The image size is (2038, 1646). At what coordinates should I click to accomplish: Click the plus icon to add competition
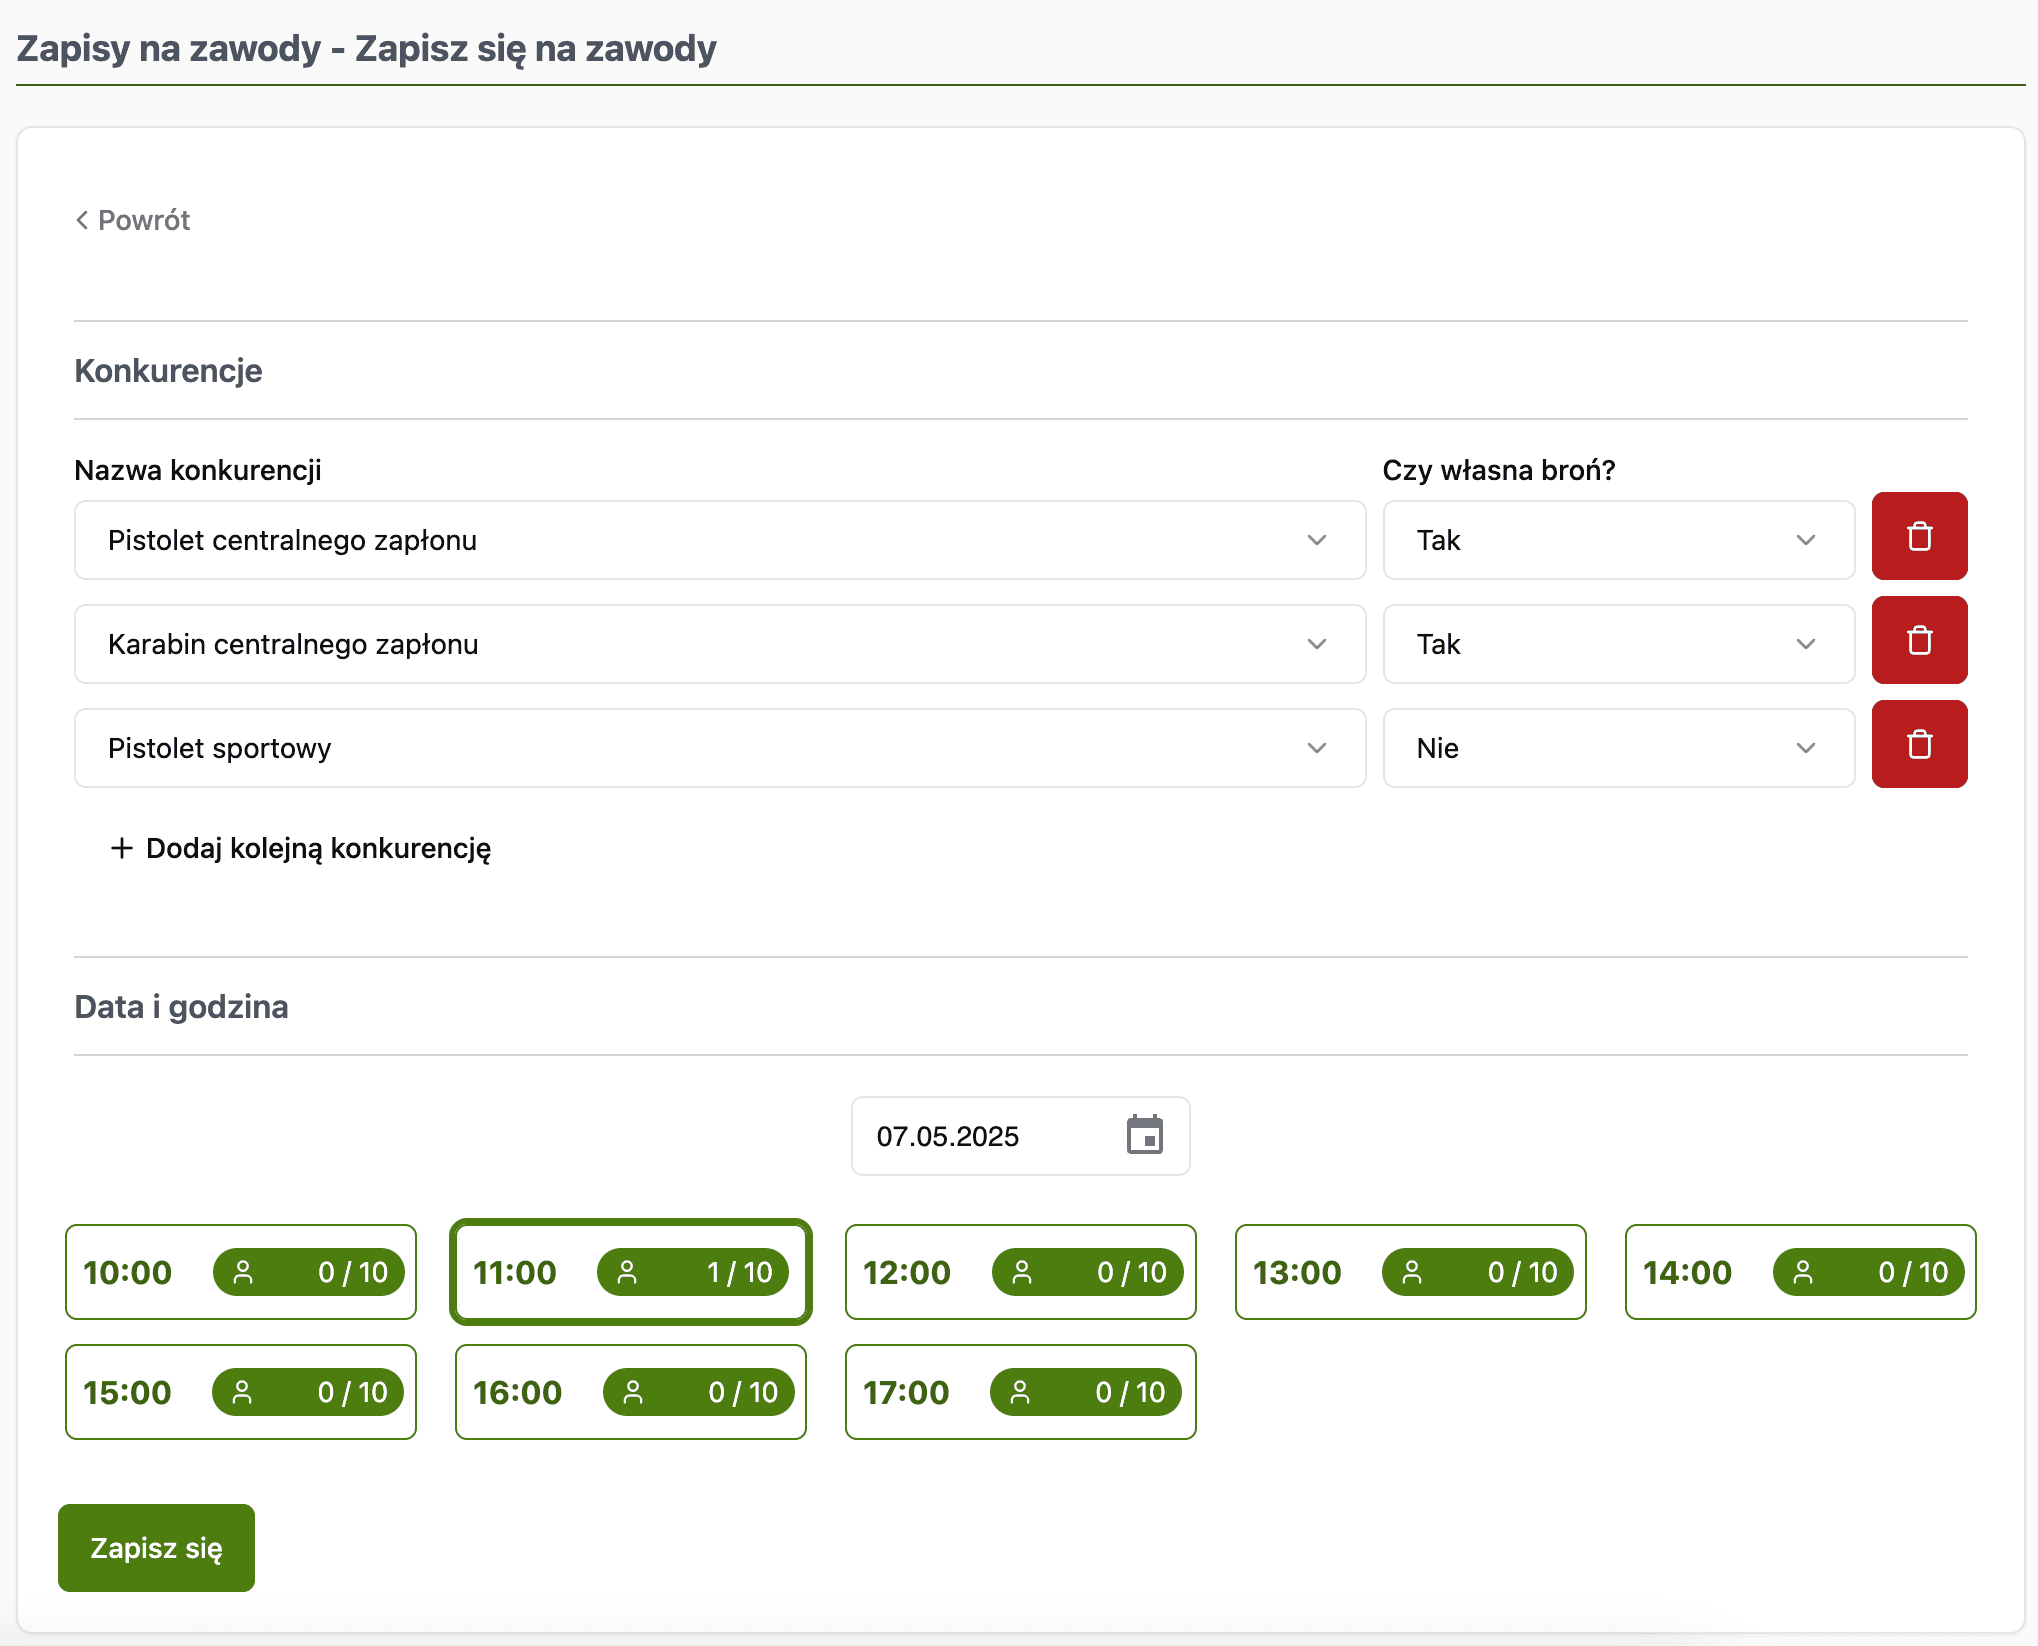click(122, 848)
